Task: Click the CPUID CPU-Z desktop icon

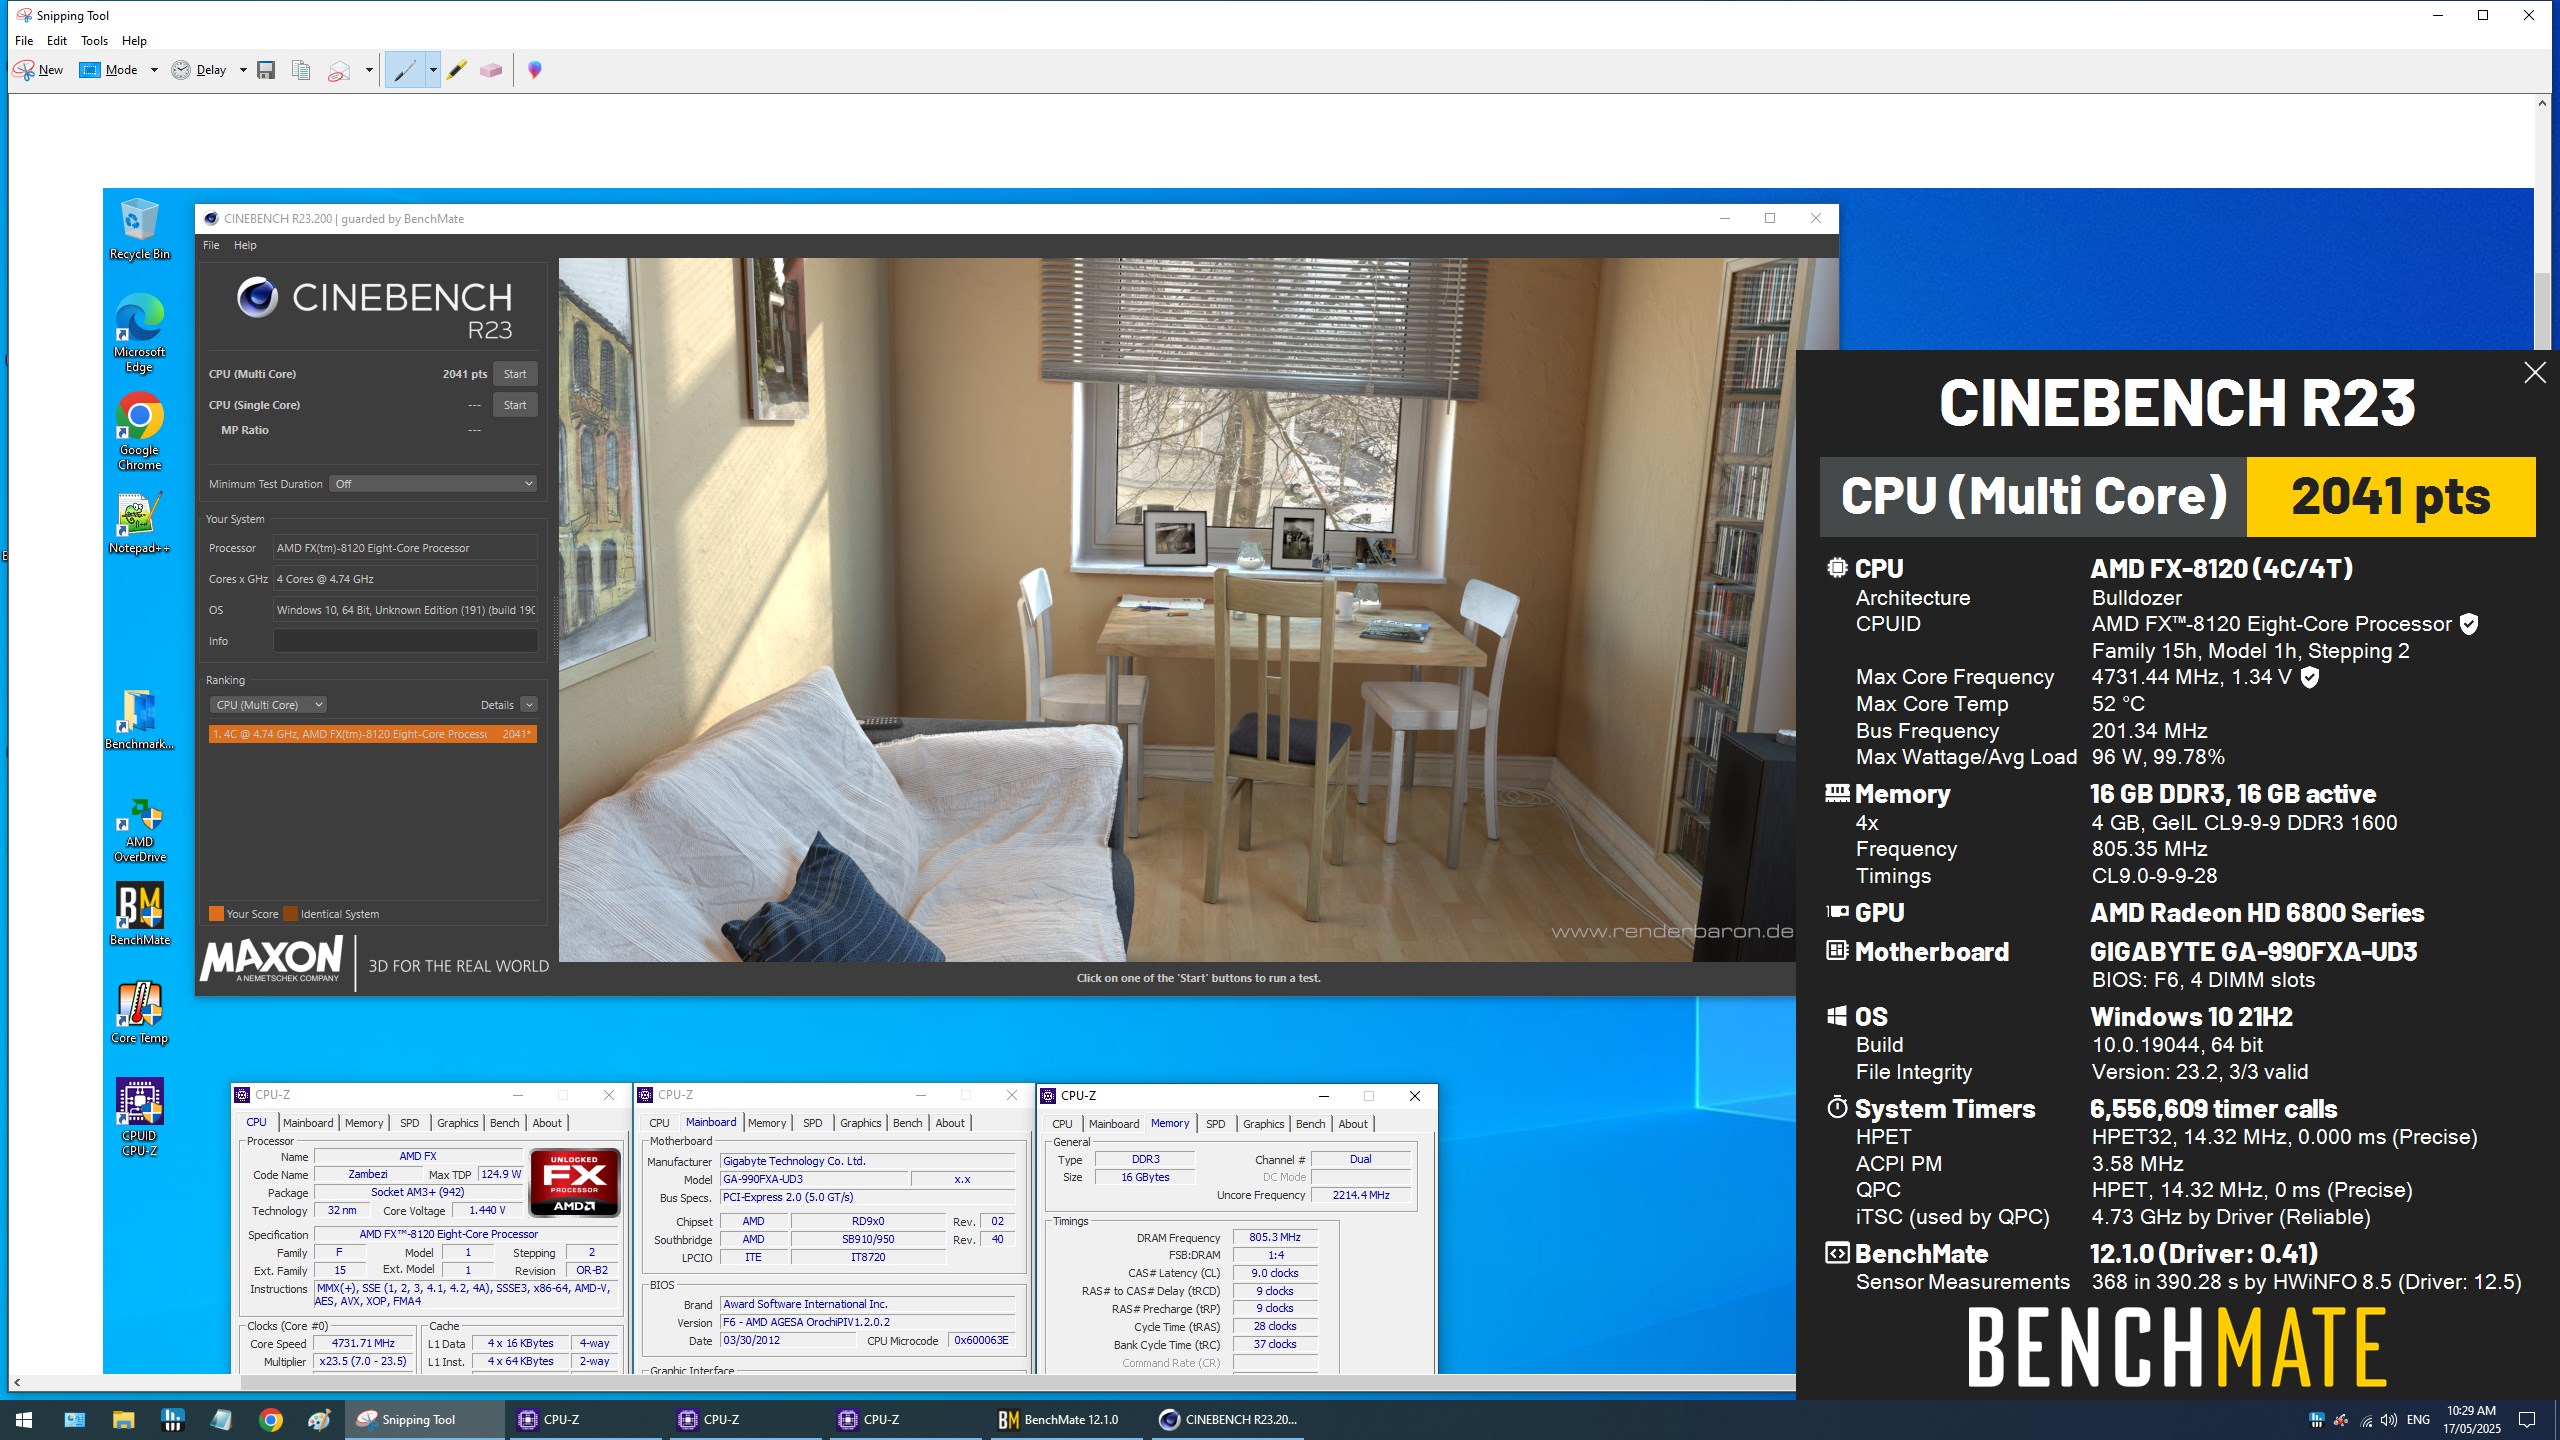Action: (x=140, y=1118)
